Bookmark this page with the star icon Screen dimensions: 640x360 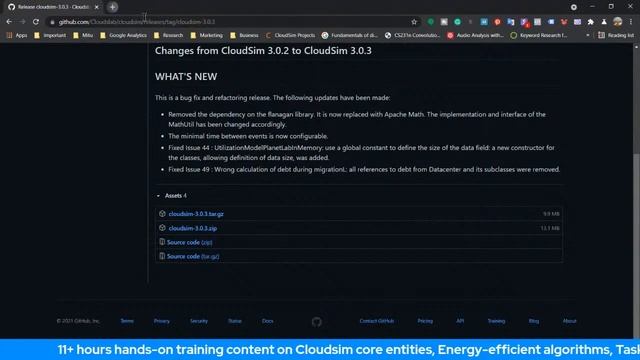point(414,22)
